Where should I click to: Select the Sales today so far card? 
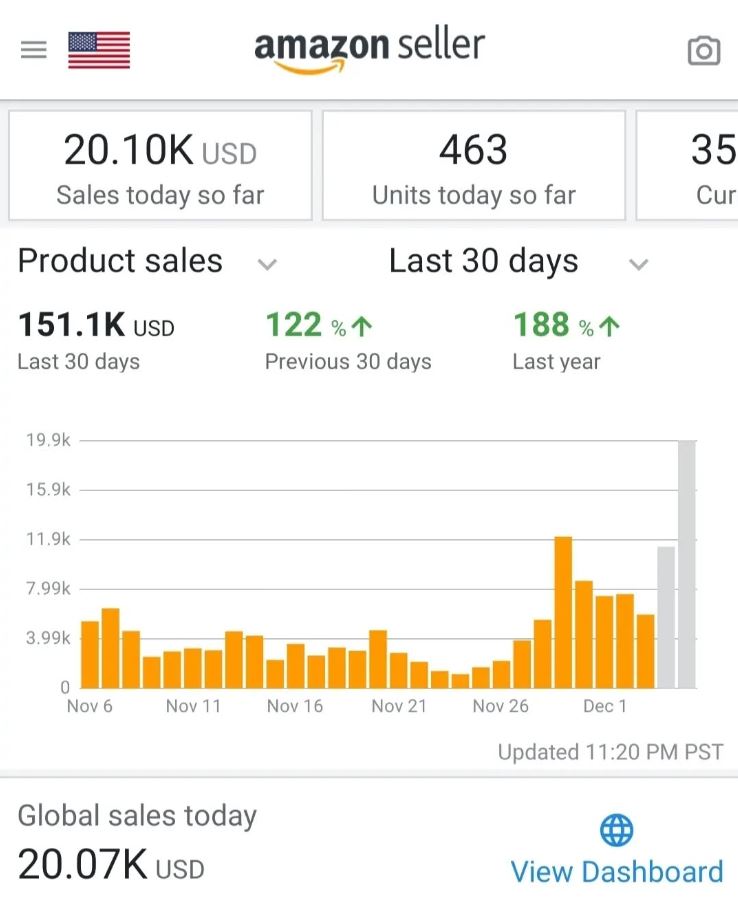pyautogui.click(x=160, y=165)
